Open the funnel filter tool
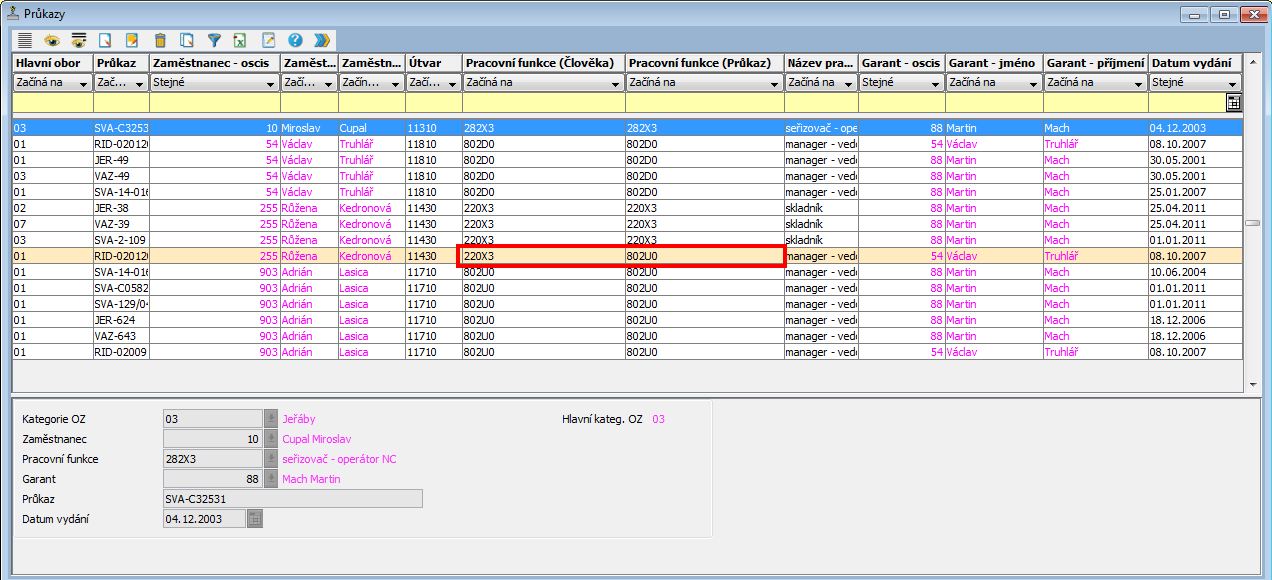1272x580 pixels. click(214, 40)
